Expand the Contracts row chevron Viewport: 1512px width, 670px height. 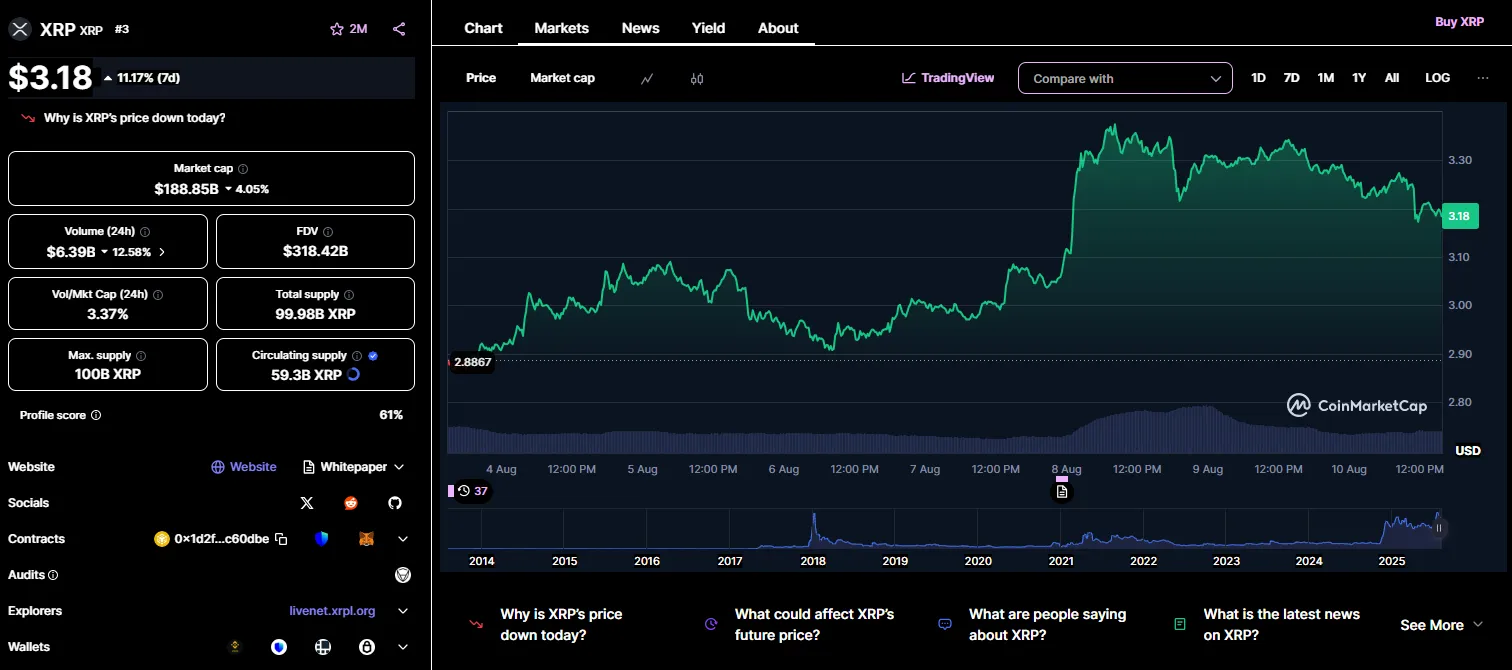click(403, 539)
